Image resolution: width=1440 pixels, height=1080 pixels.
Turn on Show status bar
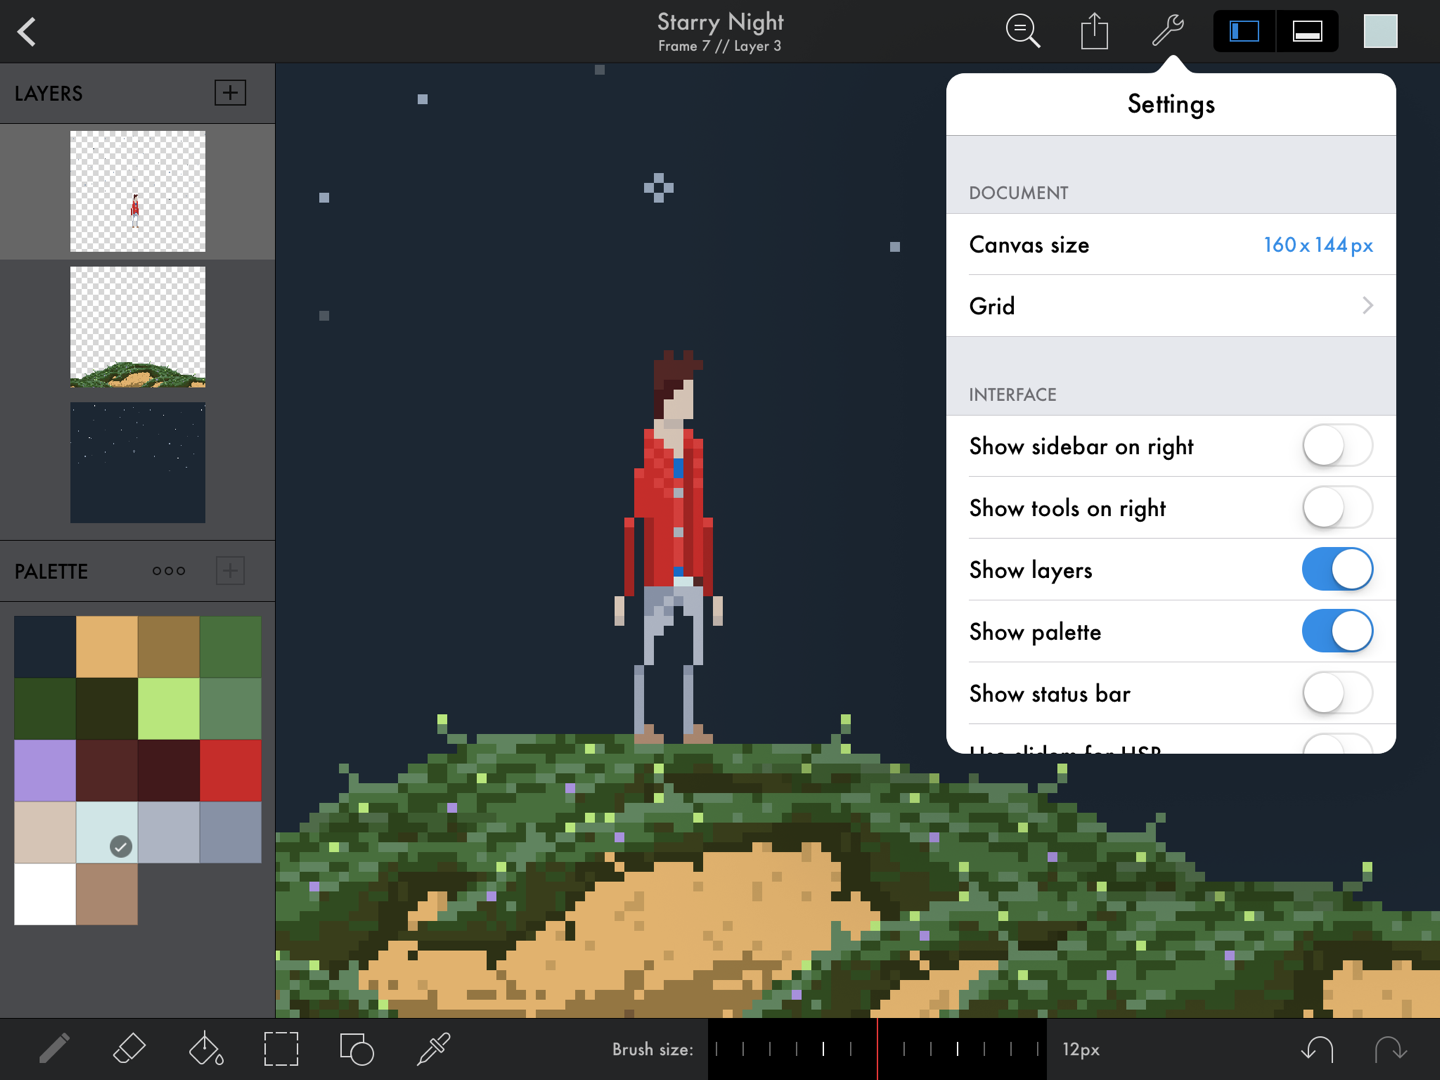pyautogui.click(x=1338, y=693)
